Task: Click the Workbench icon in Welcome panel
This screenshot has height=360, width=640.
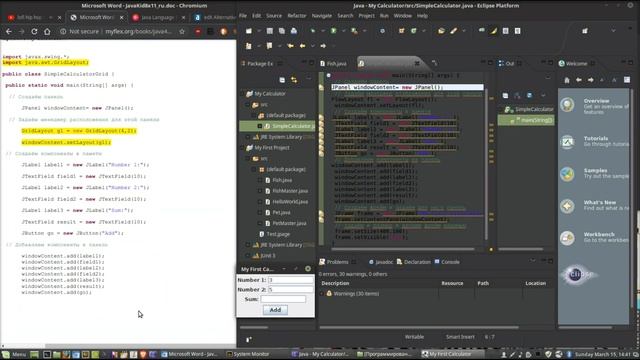Action: point(567,238)
